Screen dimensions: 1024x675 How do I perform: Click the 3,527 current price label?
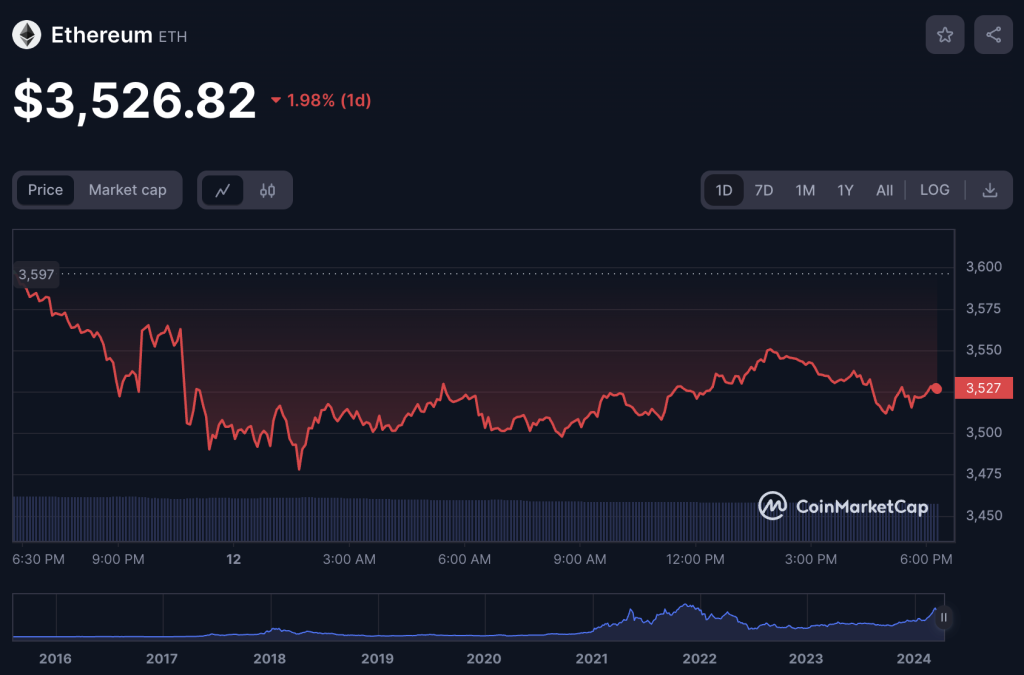tap(984, 388)
